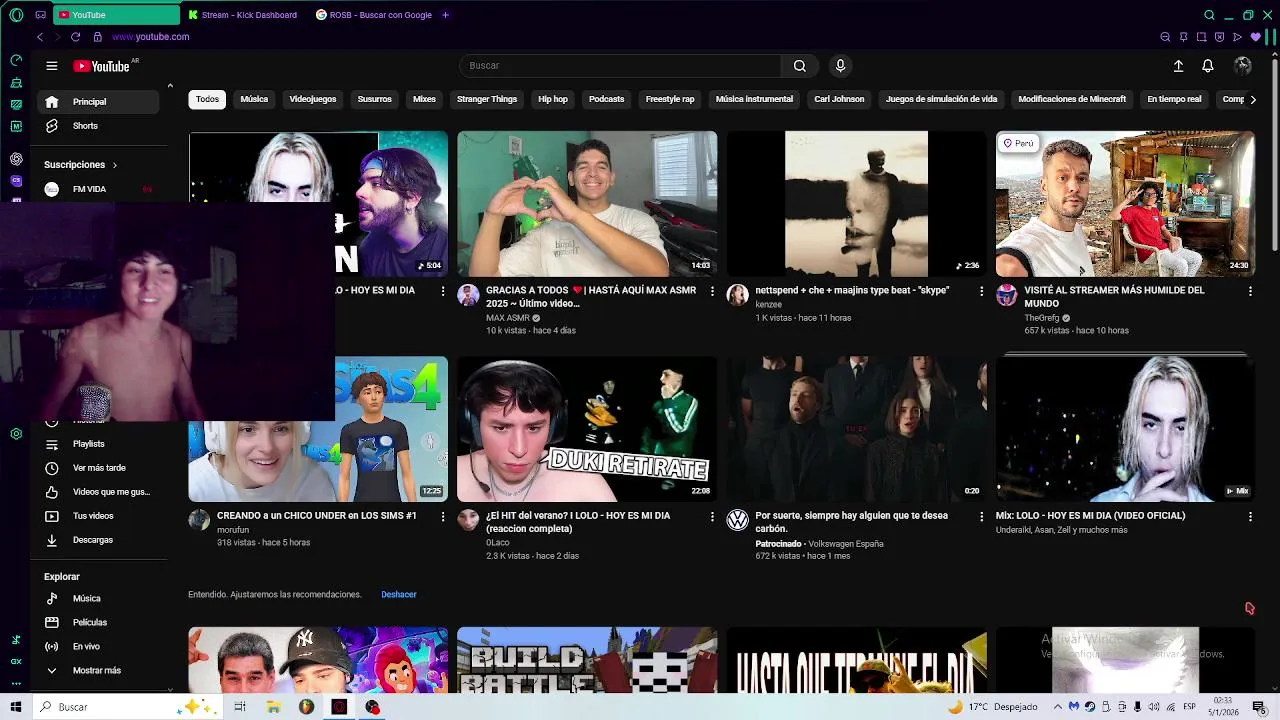Click the www.youtube.com address bar
The width and height of the screenshot is (1280, 720).
coord(151,37)
